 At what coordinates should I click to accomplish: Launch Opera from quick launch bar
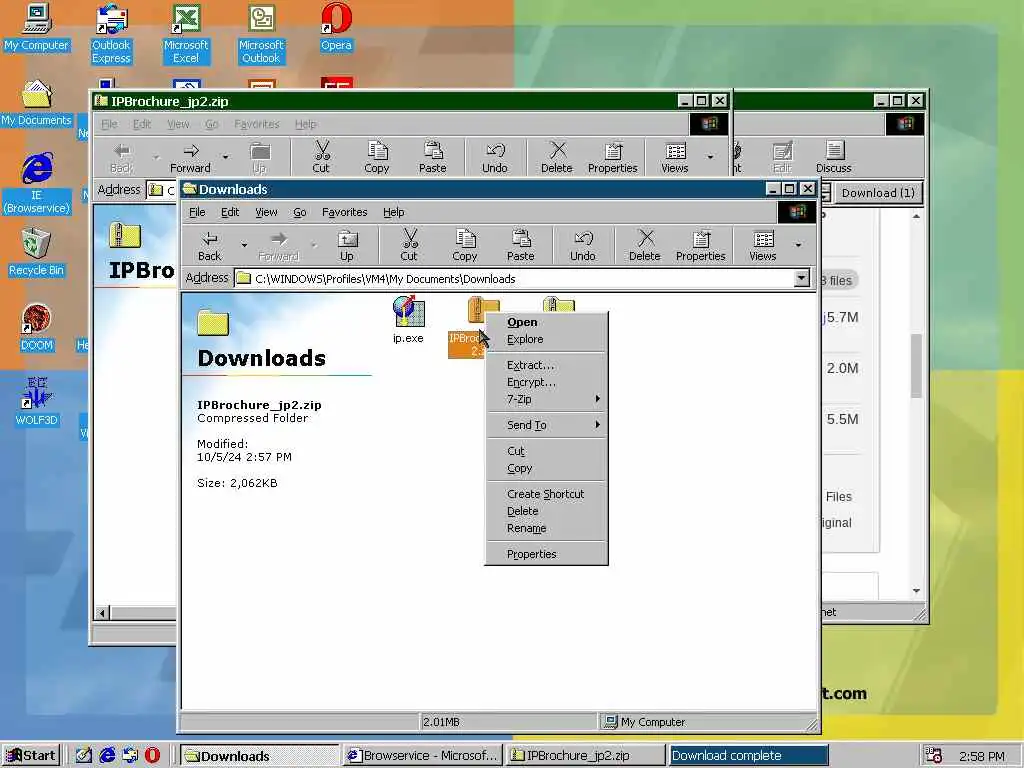click(x=152, y=756)
